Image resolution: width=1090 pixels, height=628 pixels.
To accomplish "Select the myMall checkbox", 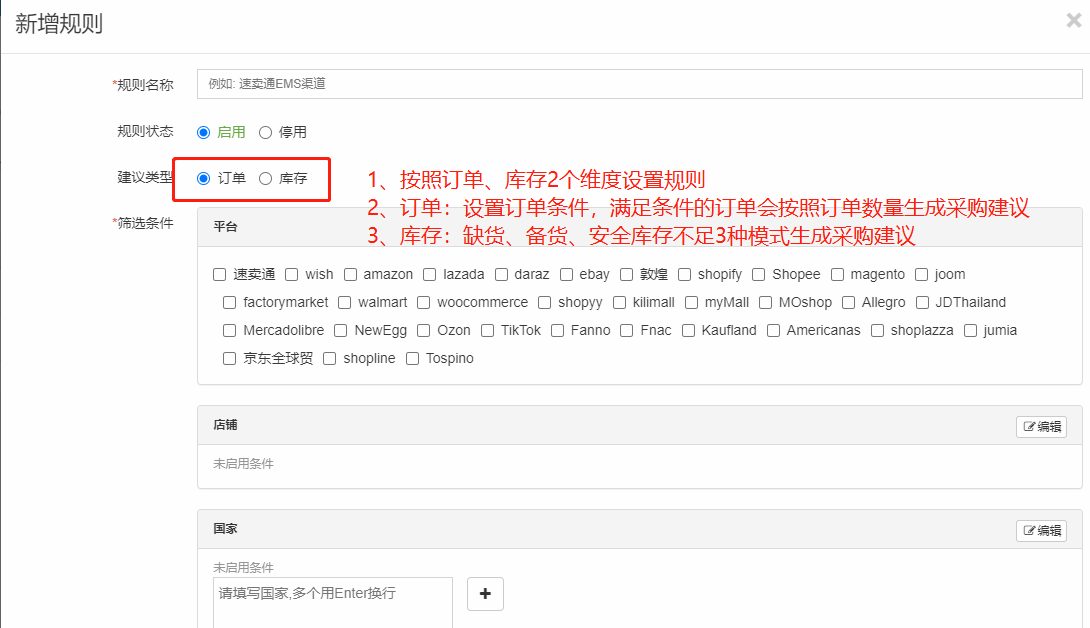I will [x=692, y=303].
